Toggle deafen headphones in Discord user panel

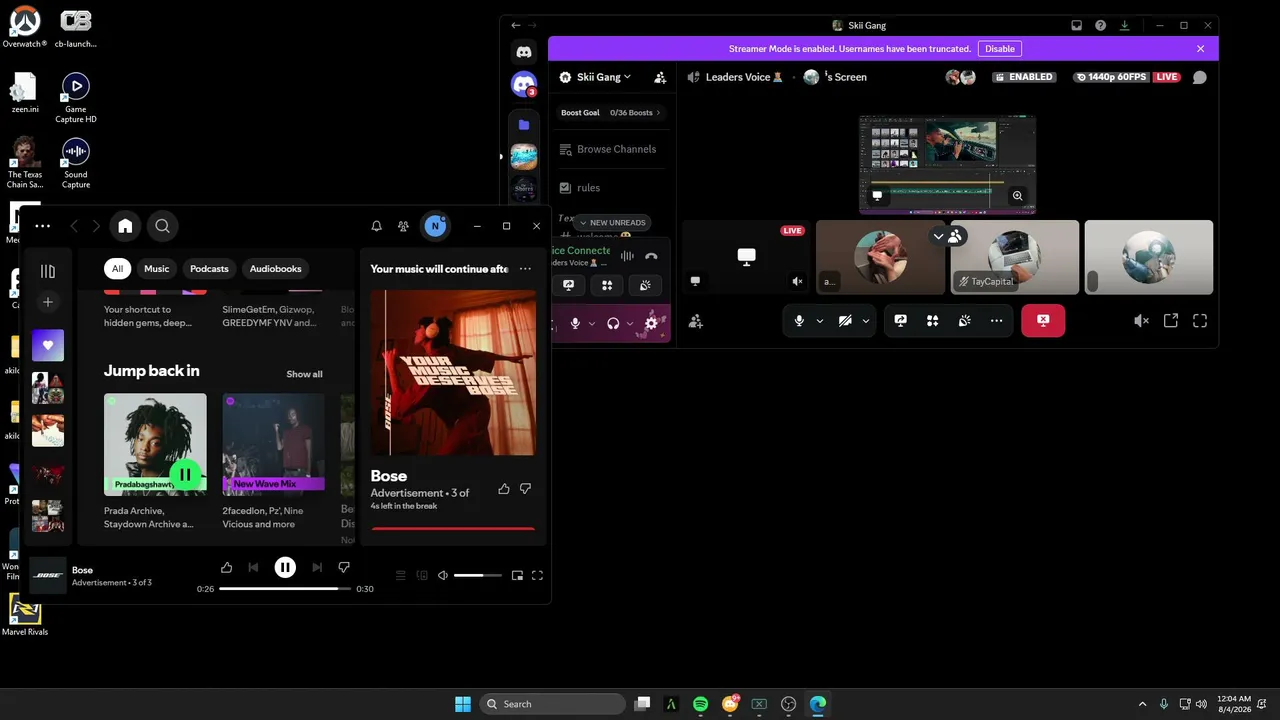pos(613,323)
